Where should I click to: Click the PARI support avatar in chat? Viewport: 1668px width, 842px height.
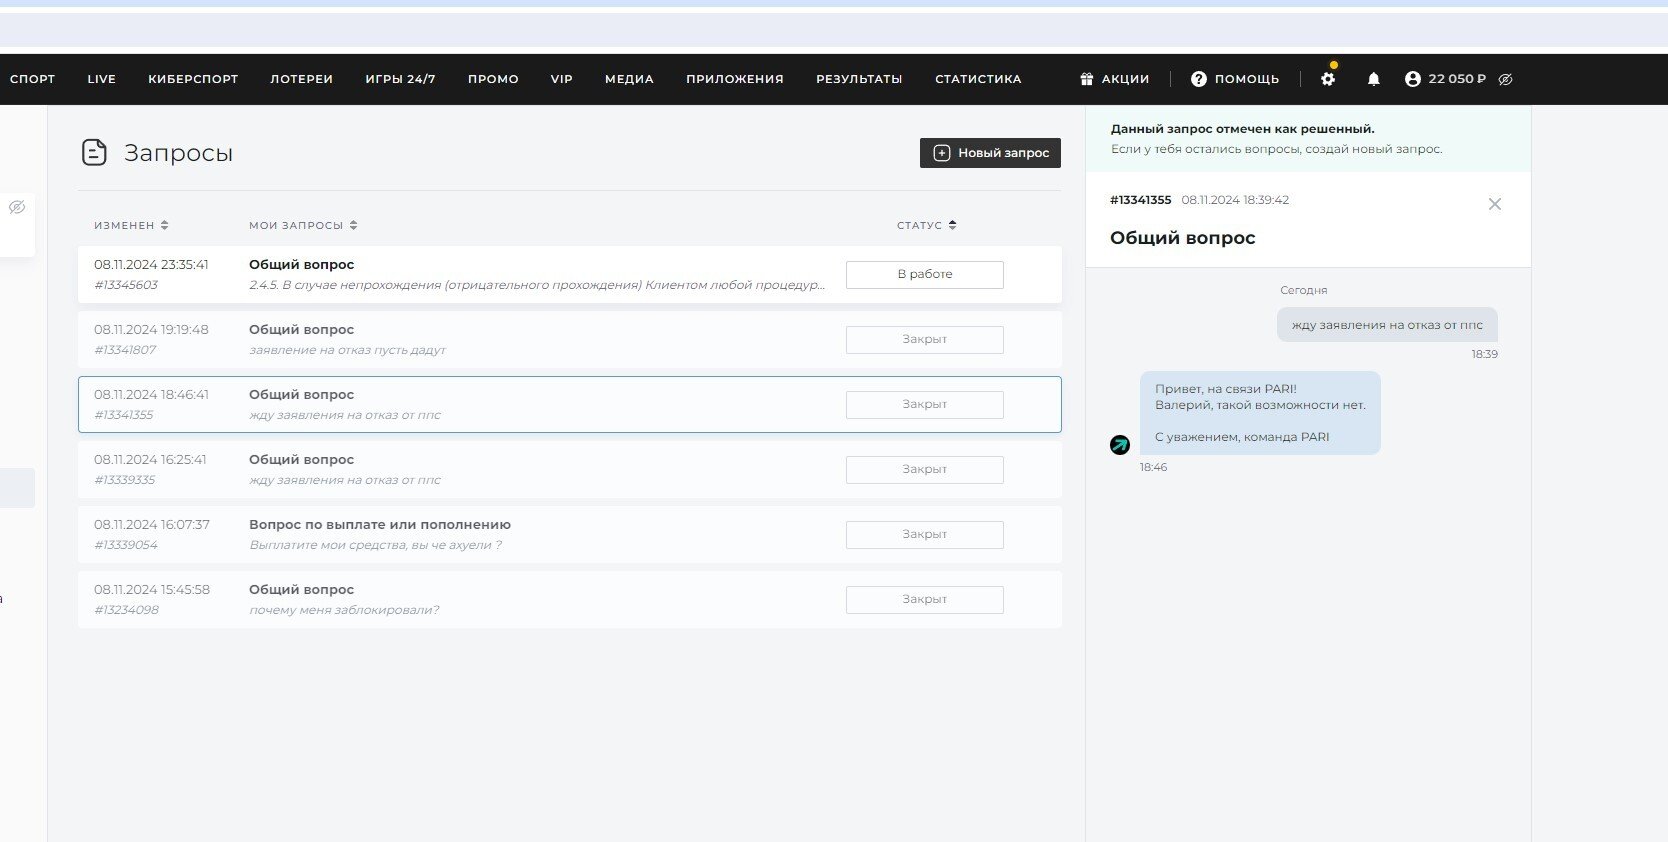[x=1120, y=445]
